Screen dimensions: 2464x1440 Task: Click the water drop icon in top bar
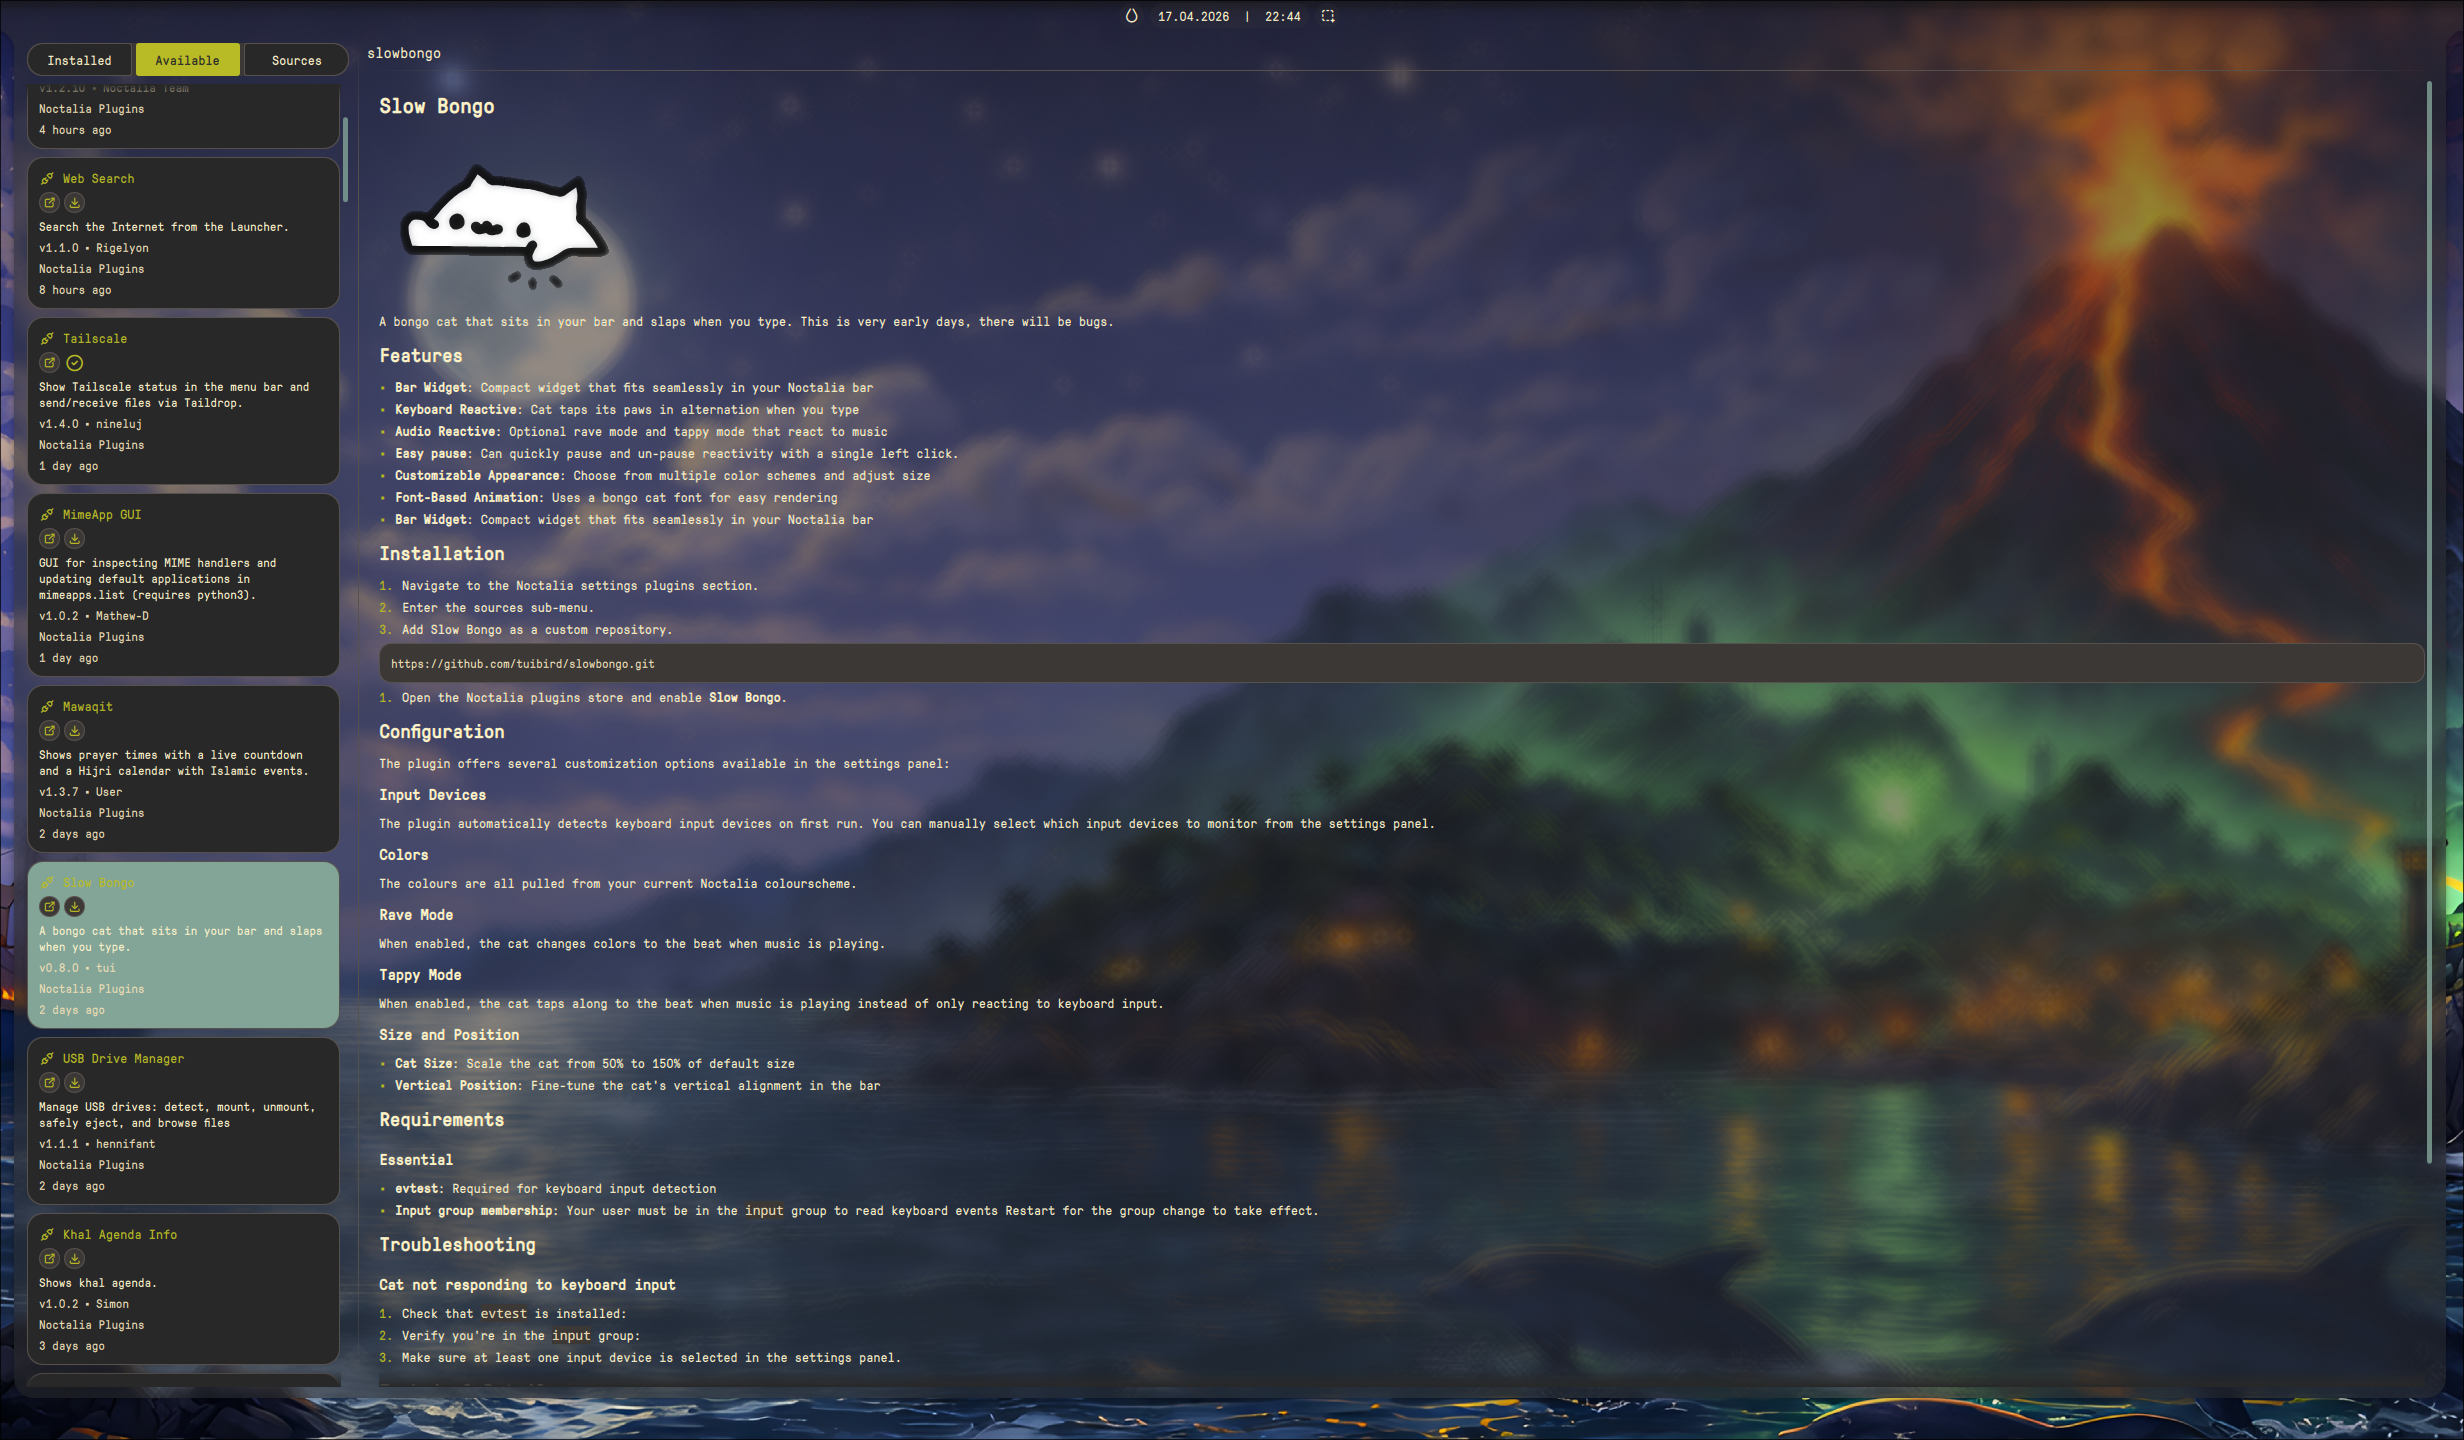pos(1131,16)
